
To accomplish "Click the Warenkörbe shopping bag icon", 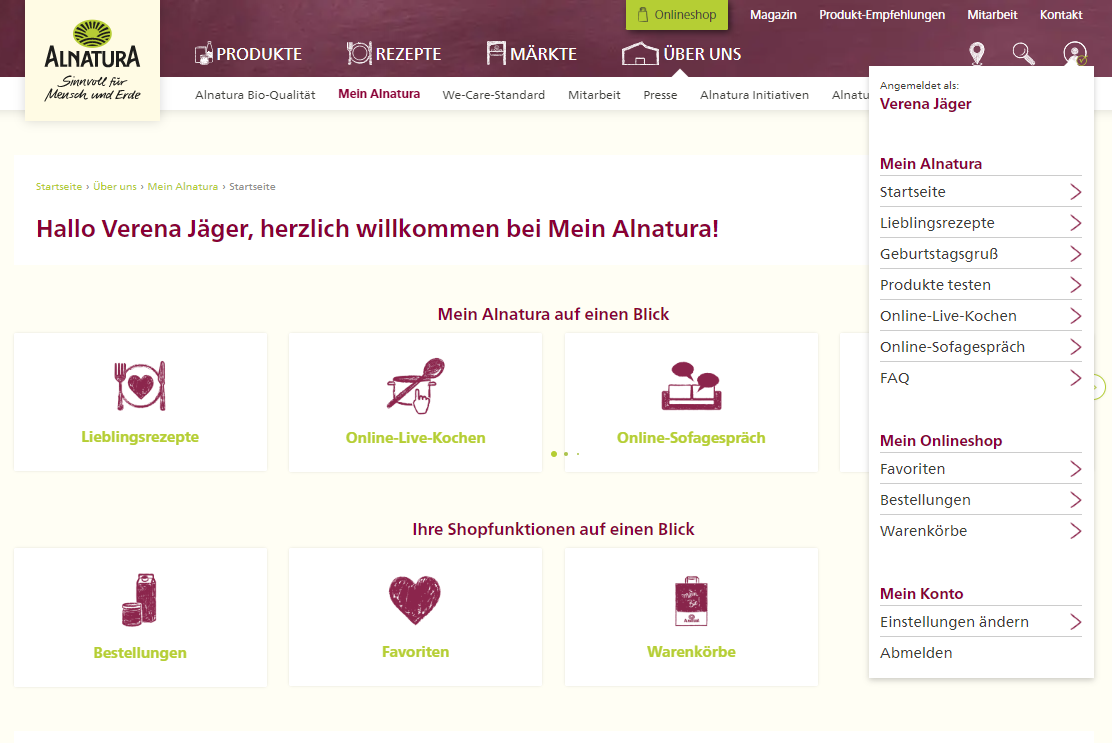I will coord(691,600).
